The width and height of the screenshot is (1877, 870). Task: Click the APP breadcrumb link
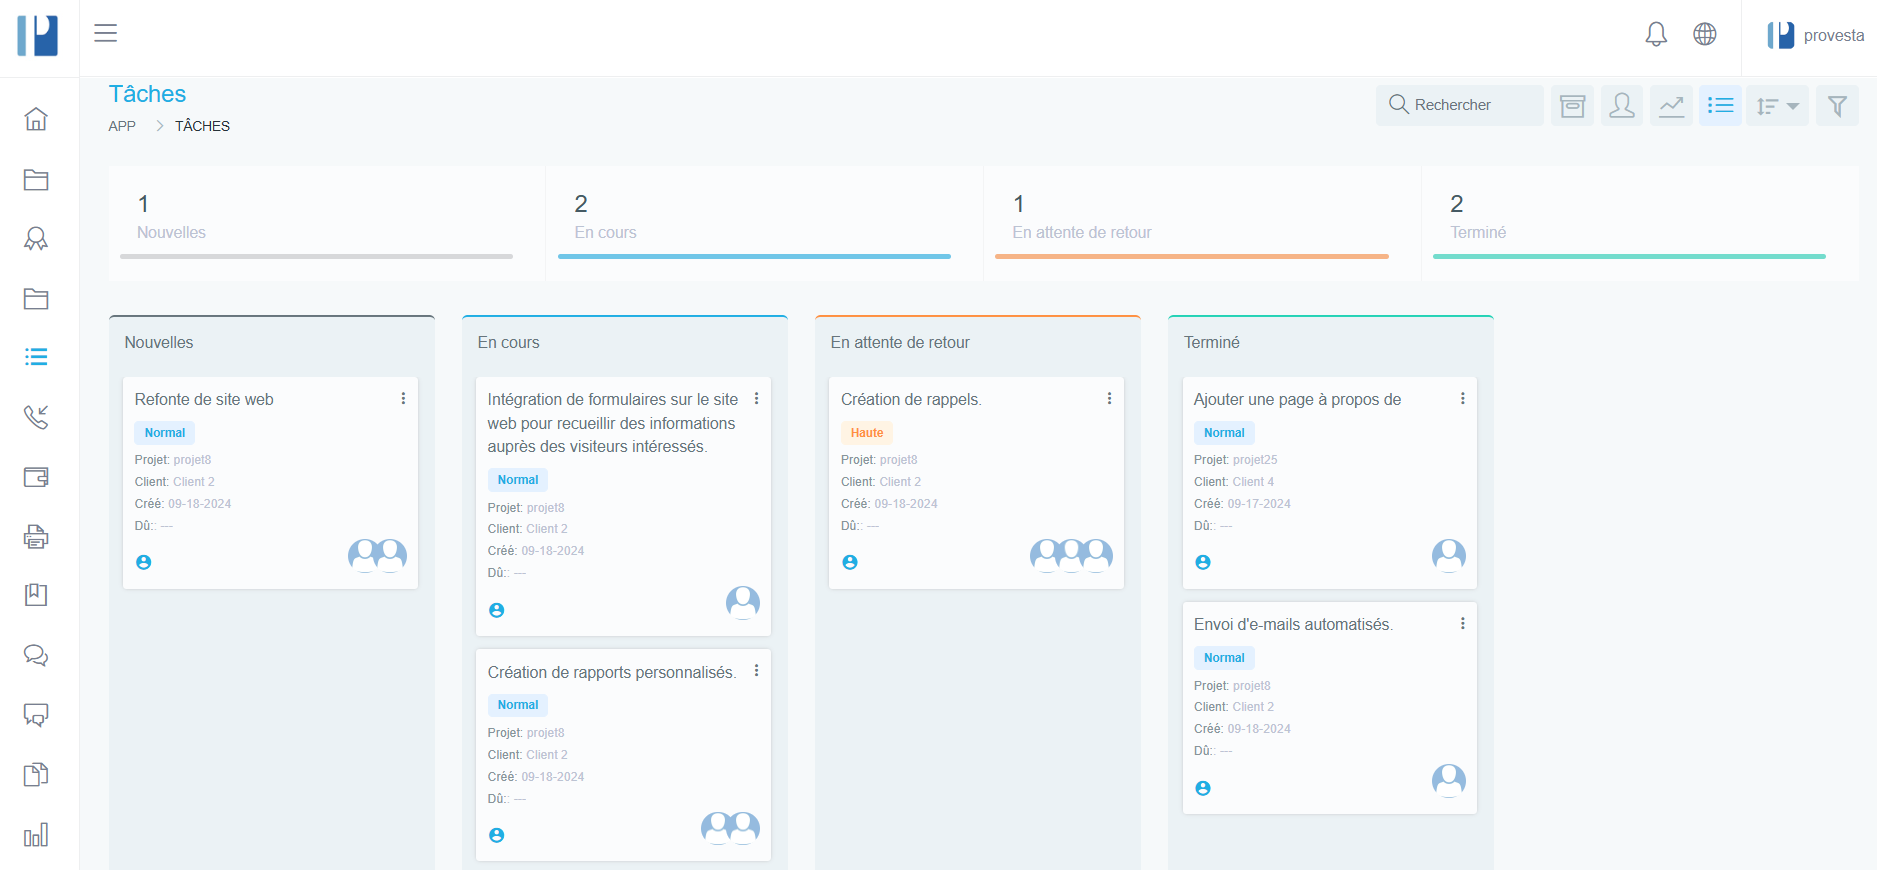click(x=122, y=126)
